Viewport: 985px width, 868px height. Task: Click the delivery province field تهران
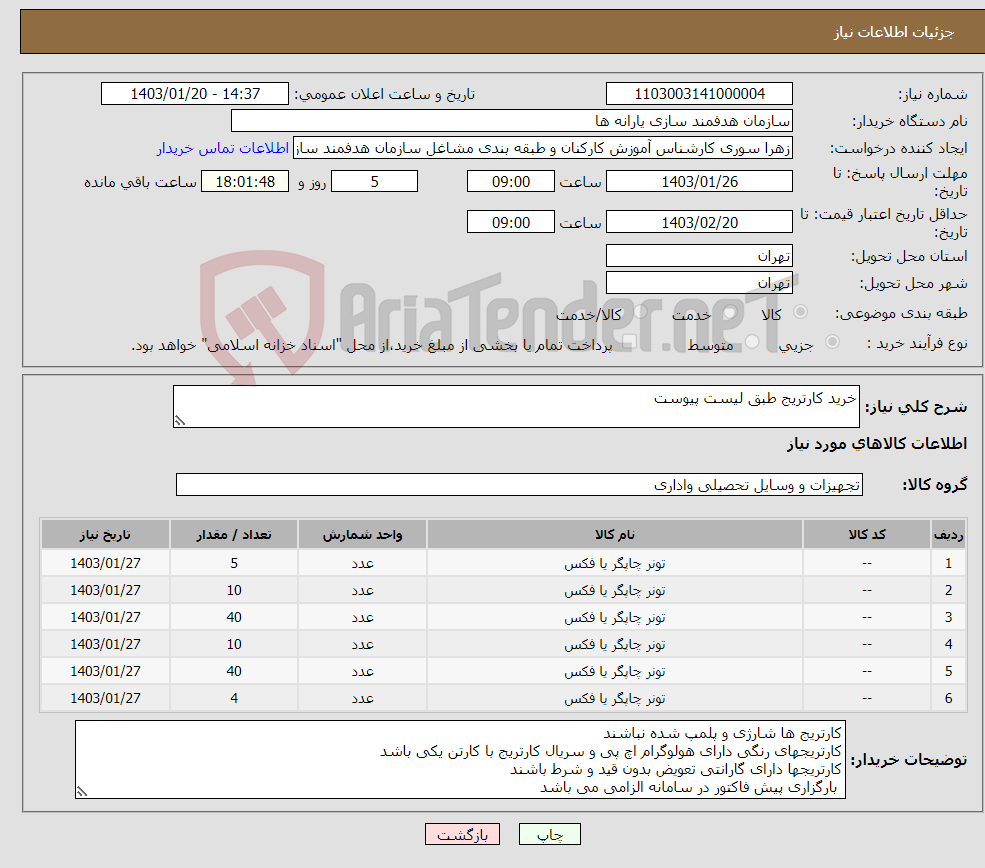[x=699, y=256]
